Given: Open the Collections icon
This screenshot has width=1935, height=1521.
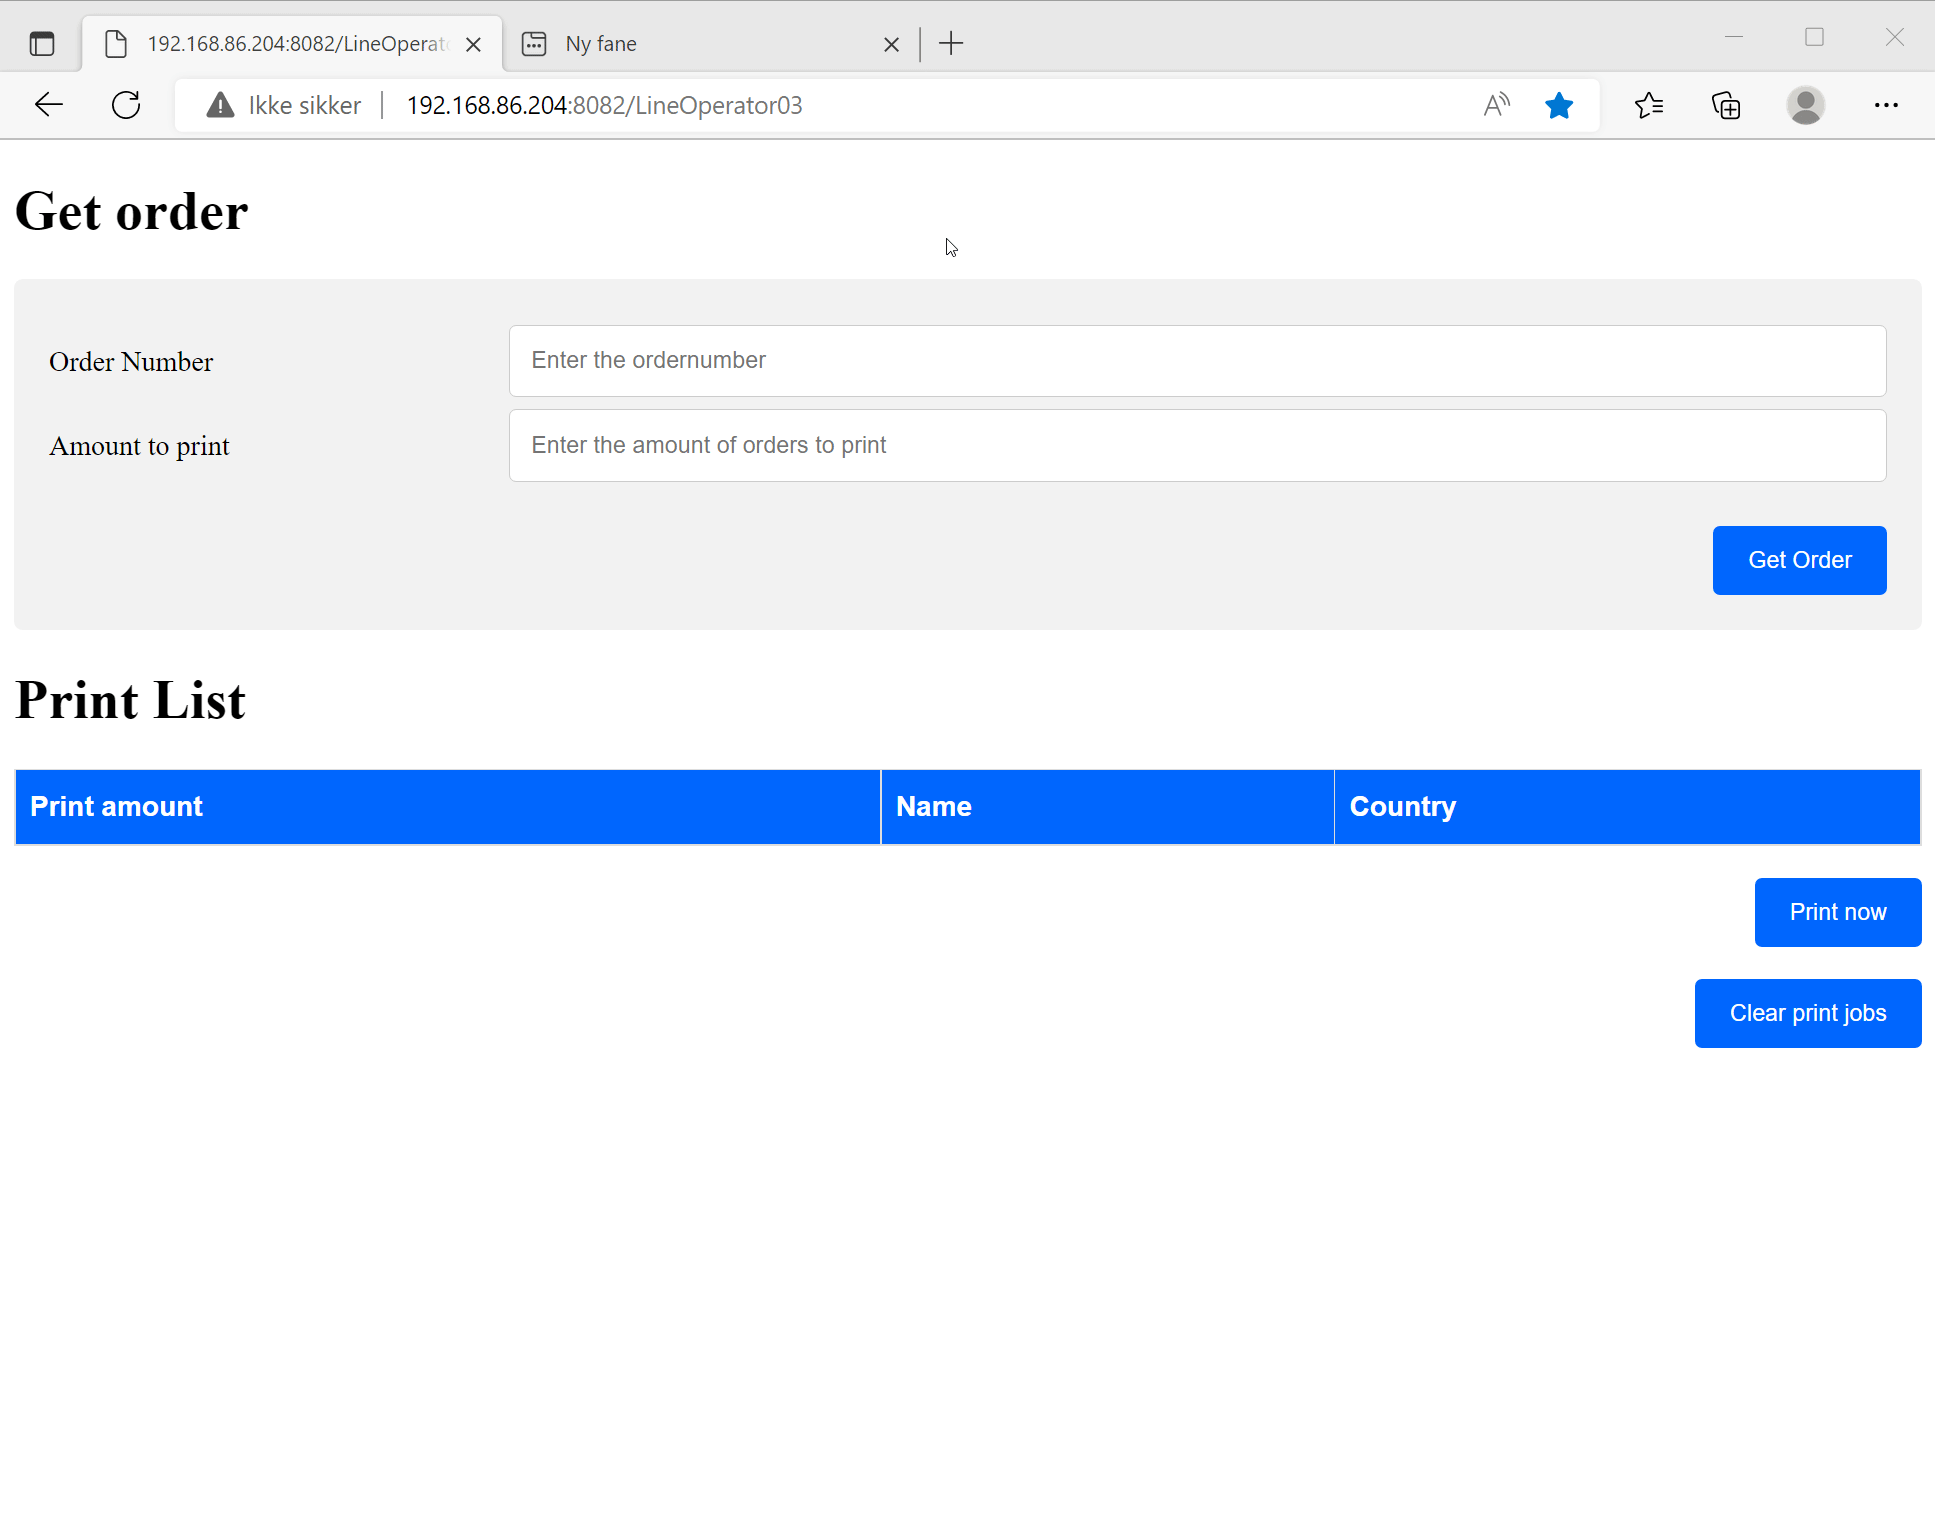Looking at the screenshot, I should point(1727,105).
